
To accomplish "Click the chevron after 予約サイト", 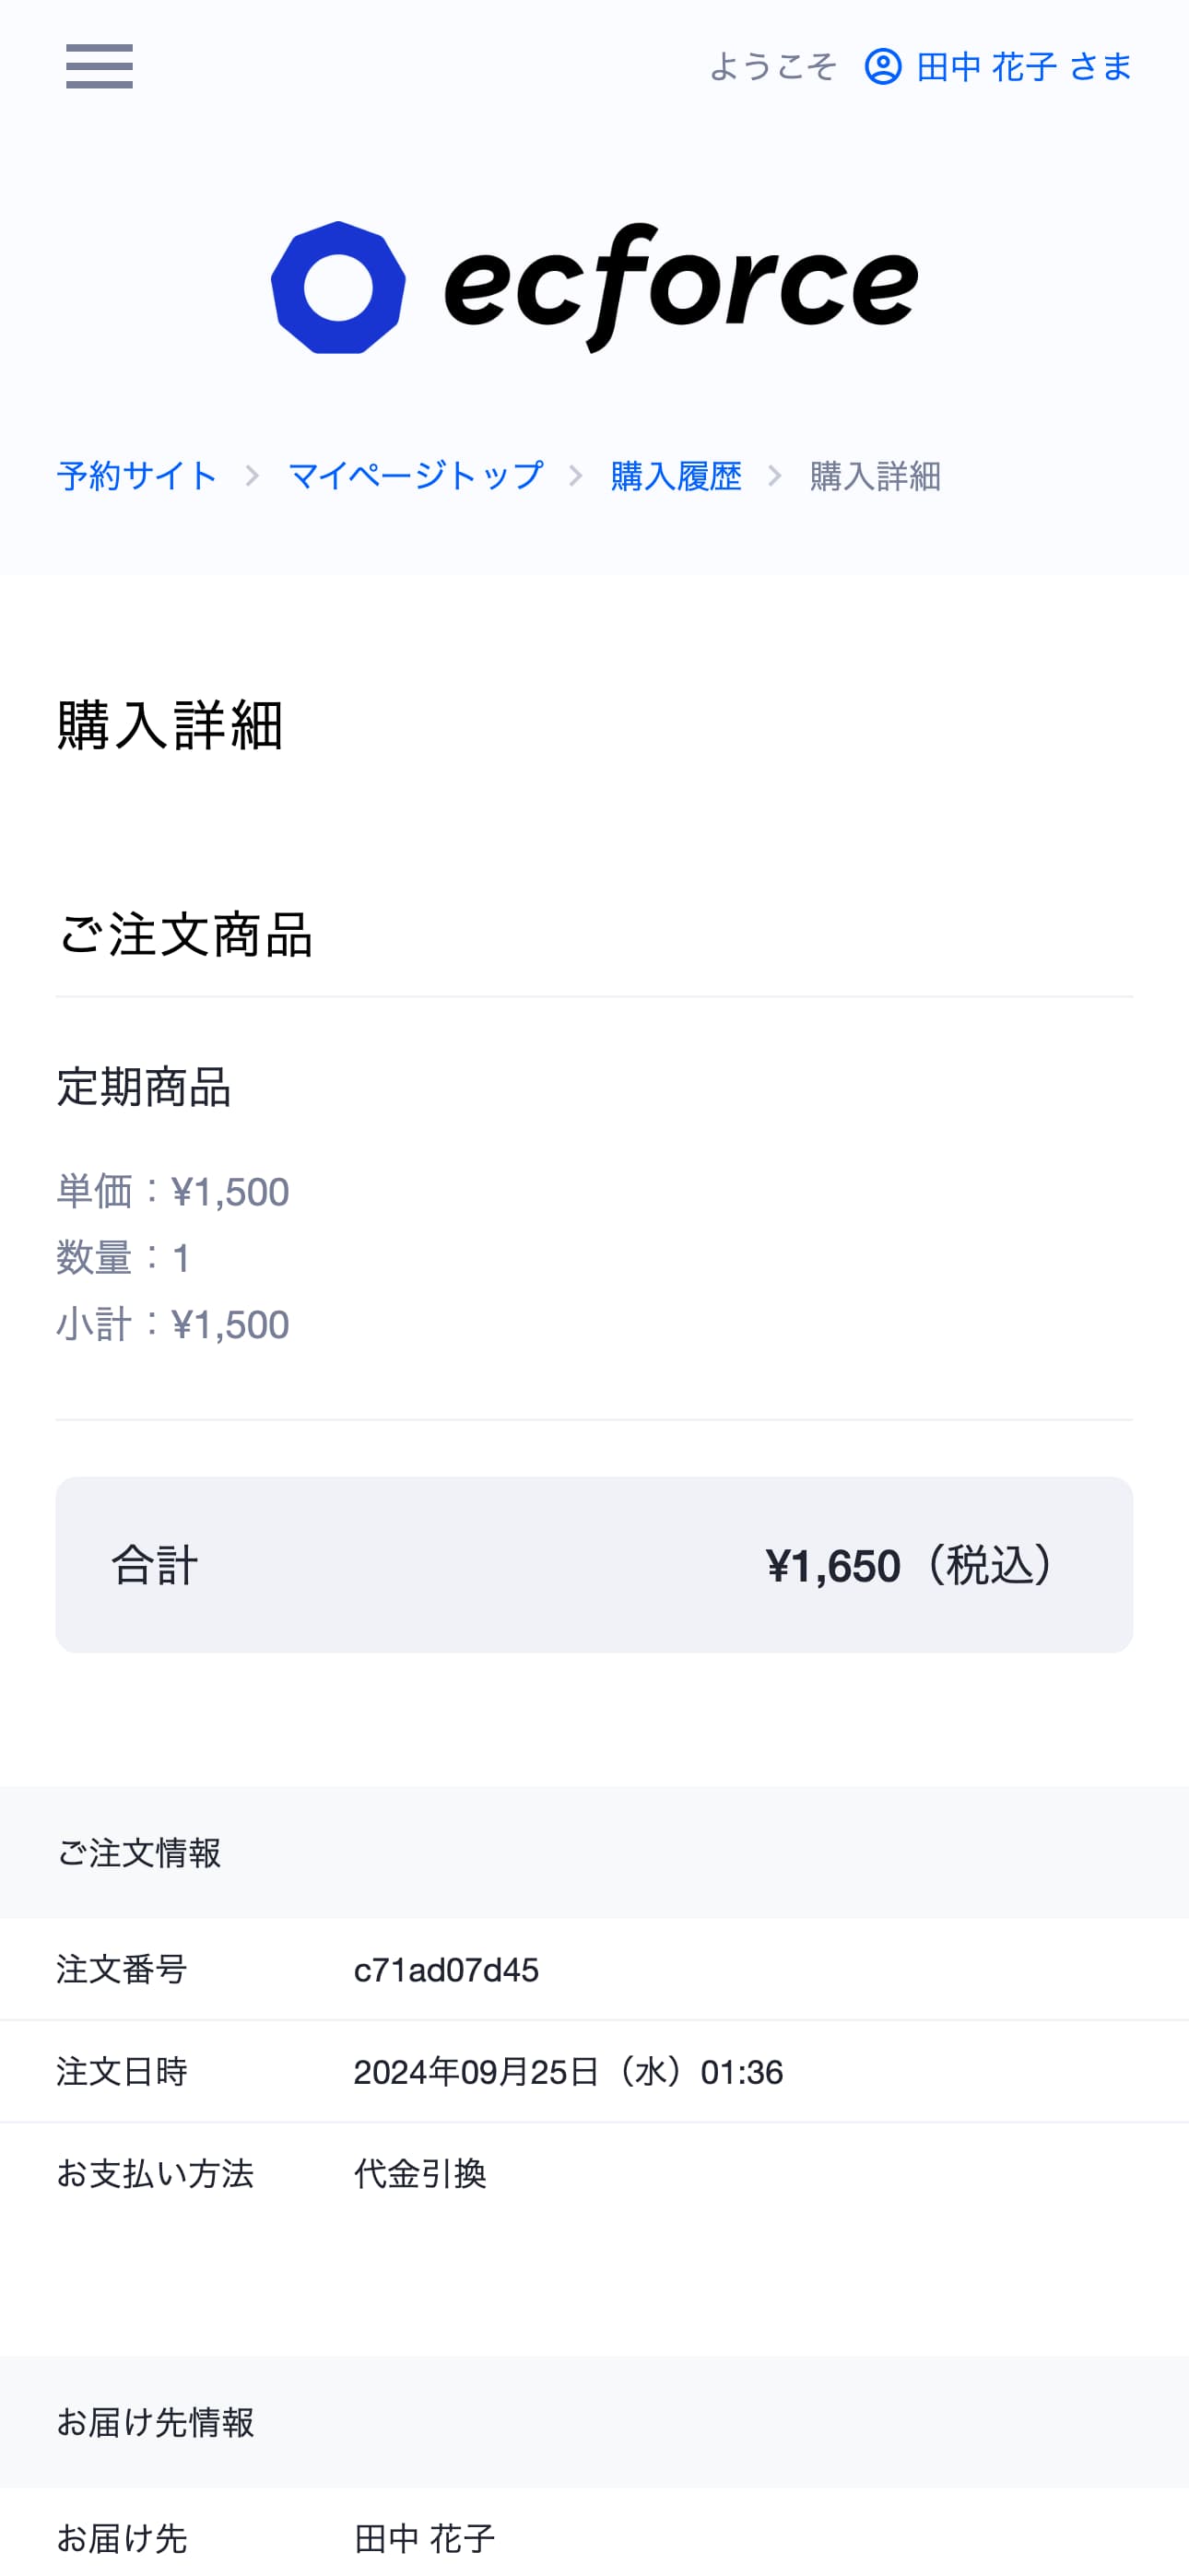I will click(252, 476).
